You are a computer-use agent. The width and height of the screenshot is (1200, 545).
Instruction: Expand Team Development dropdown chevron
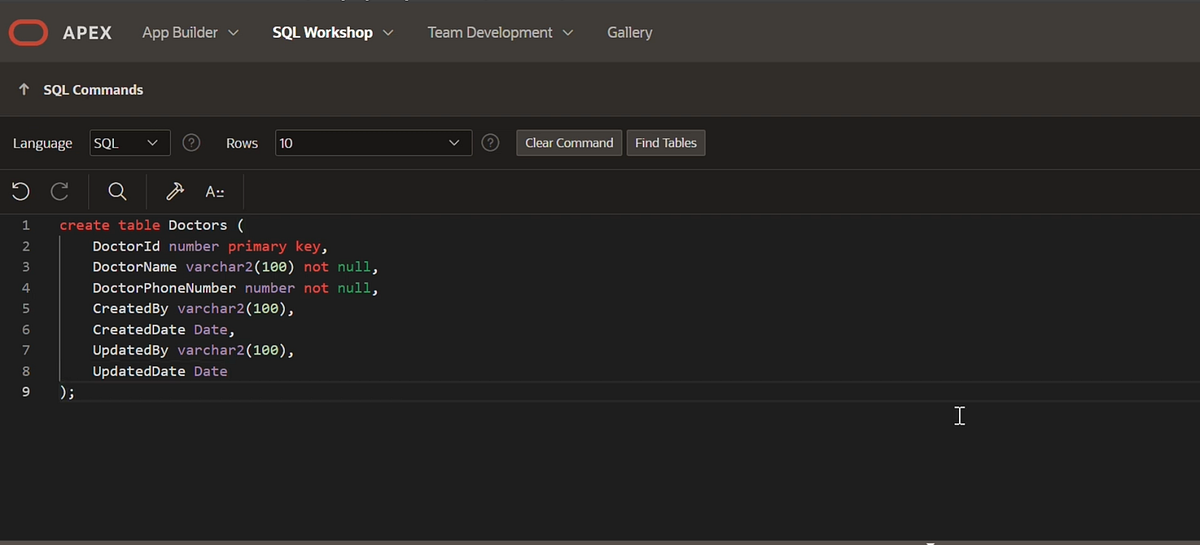tap(568, 33)
